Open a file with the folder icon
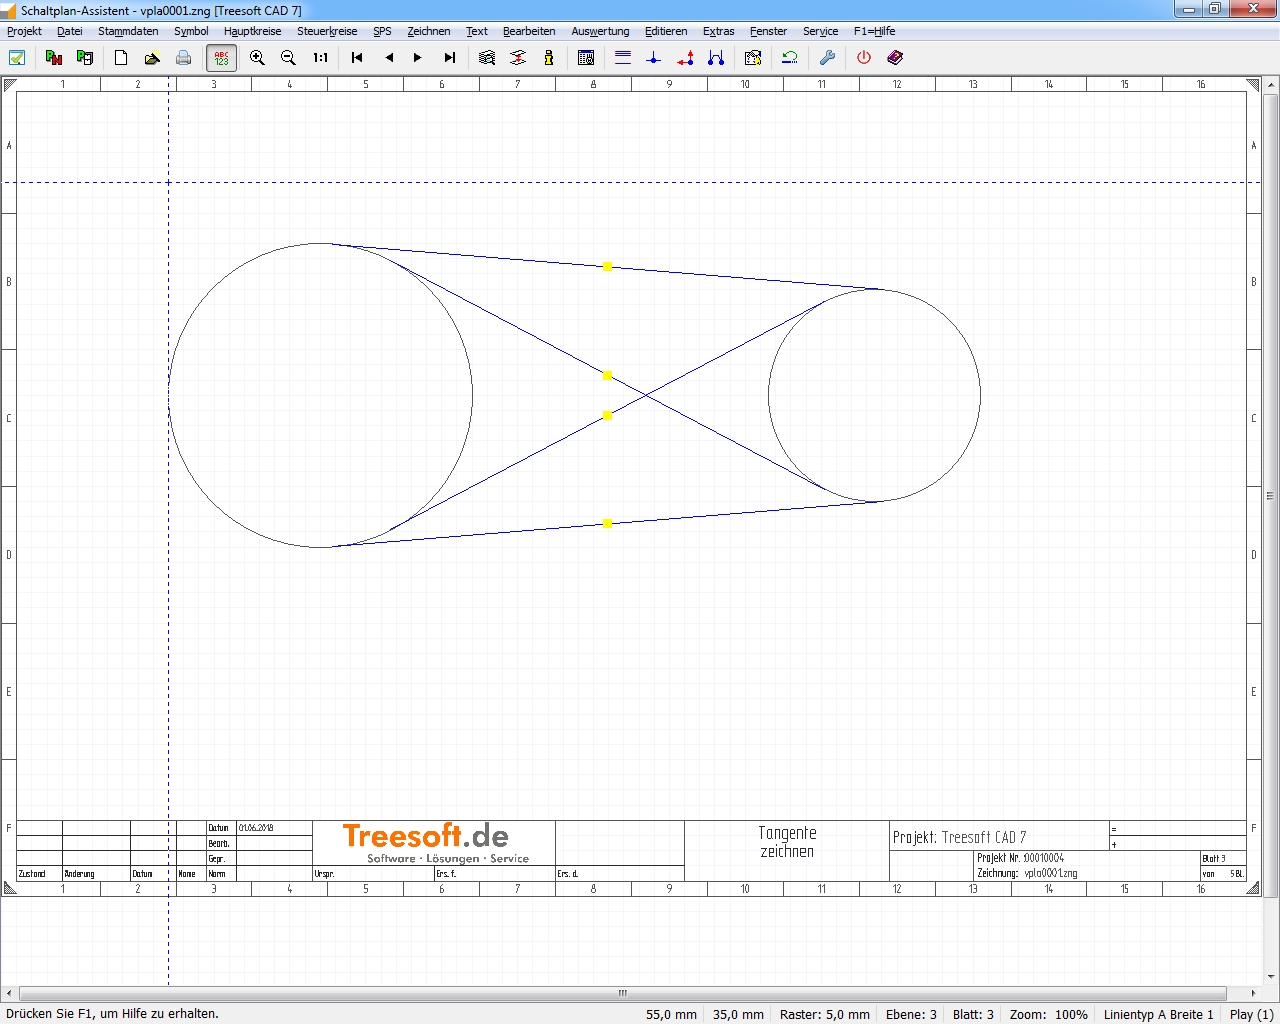 pyautogui.click(x=152, y=58)
